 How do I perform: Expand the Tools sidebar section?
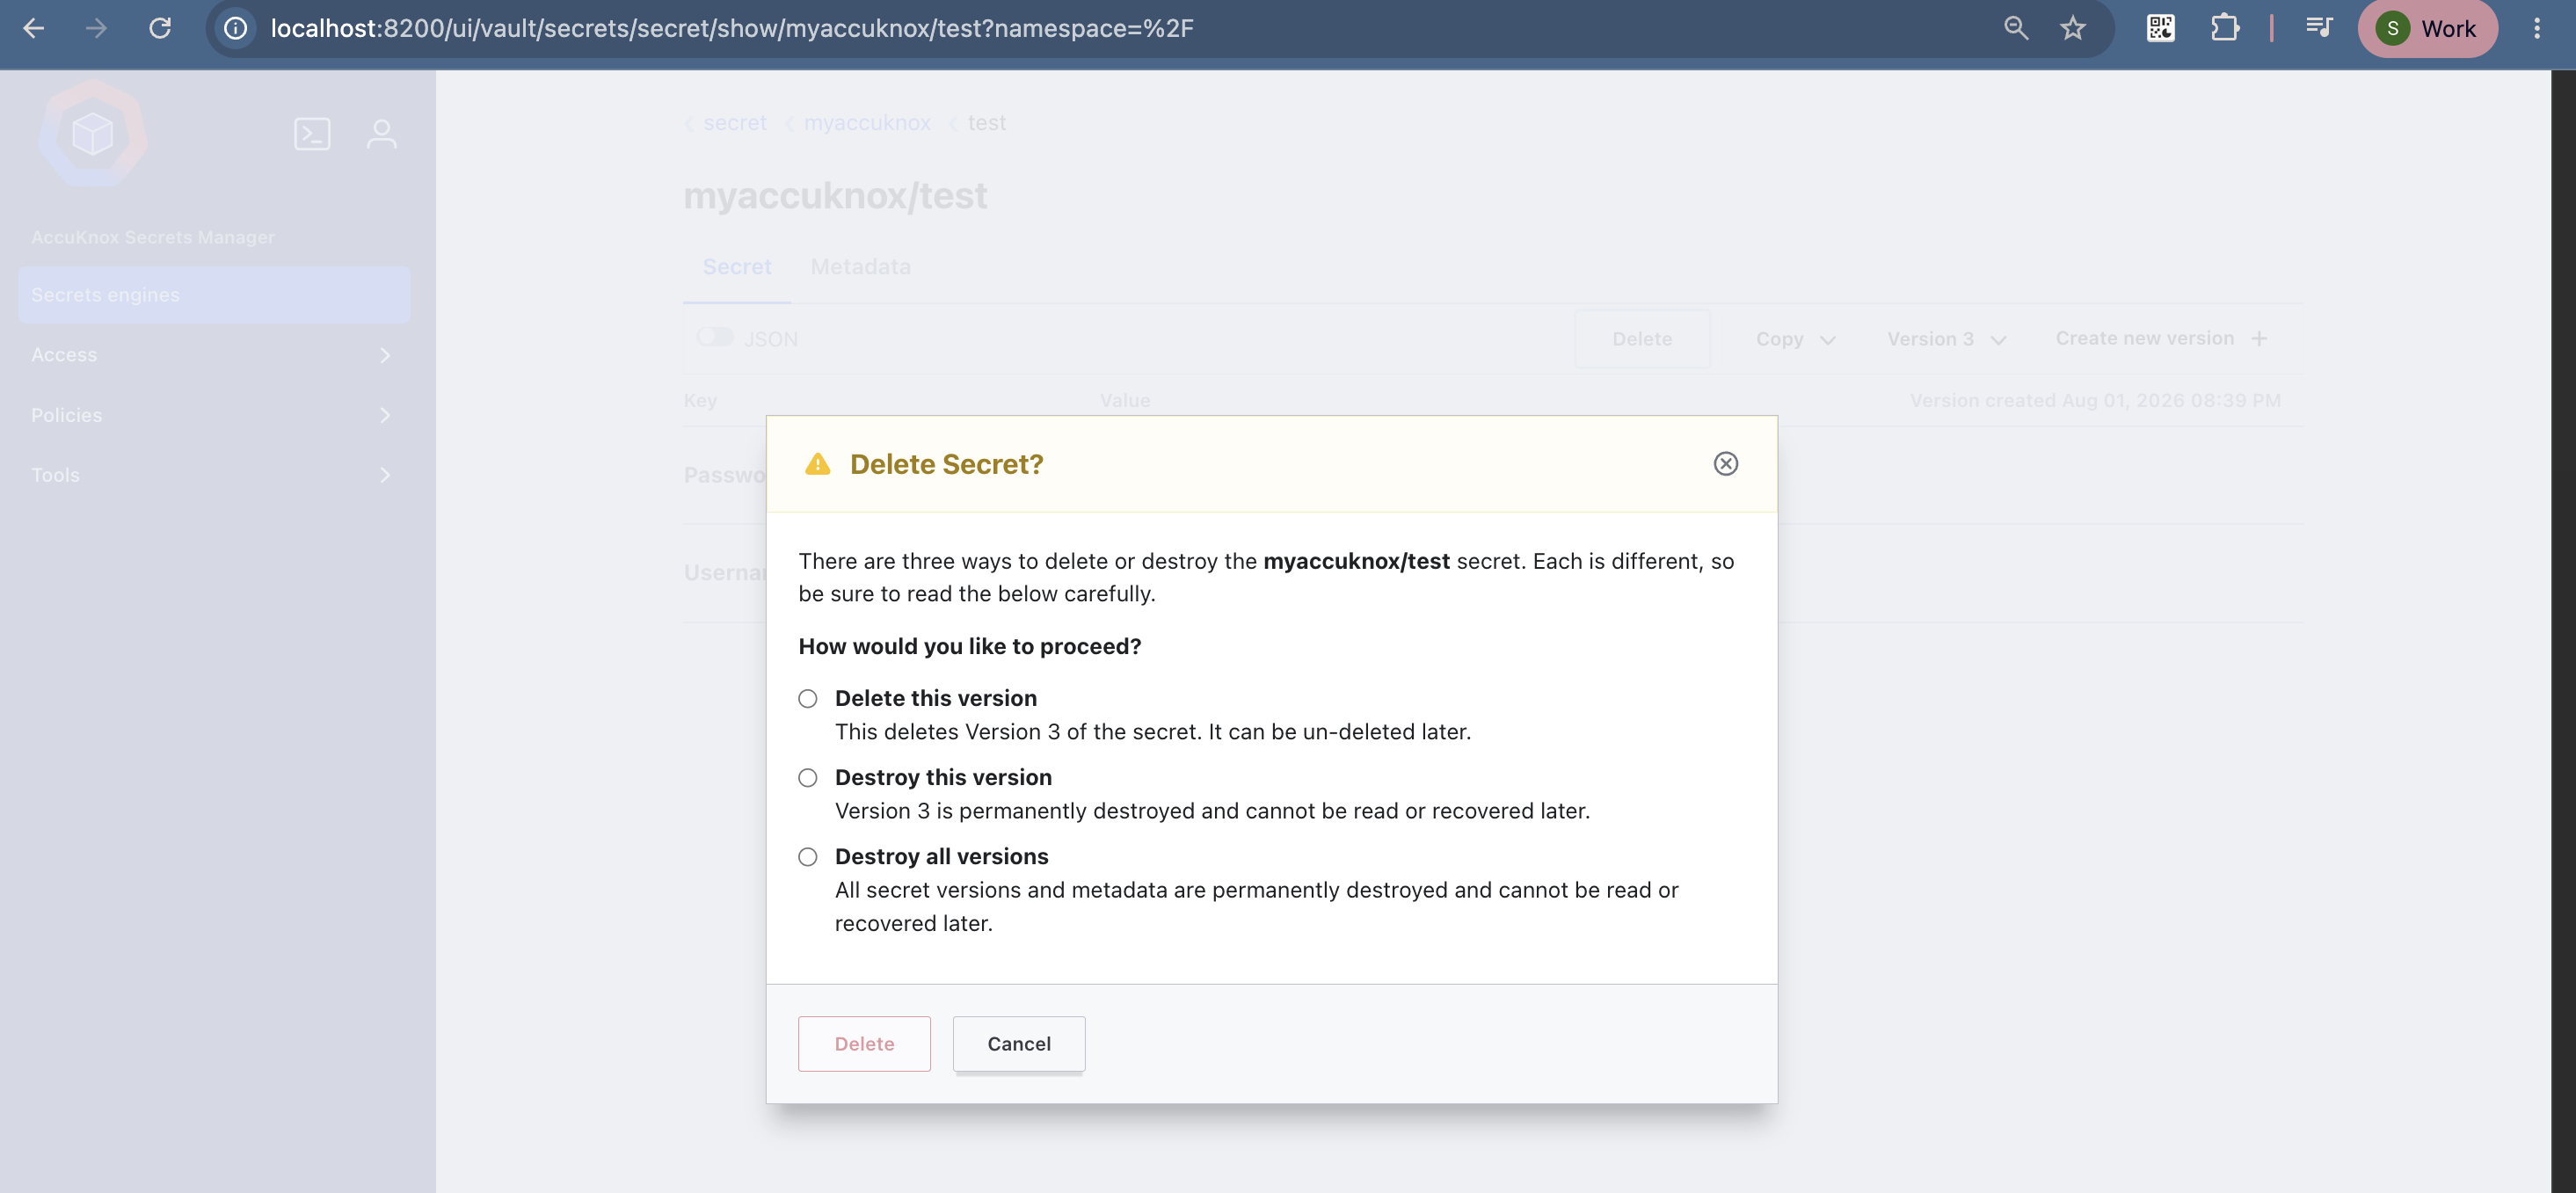click(x=214, y=475)
